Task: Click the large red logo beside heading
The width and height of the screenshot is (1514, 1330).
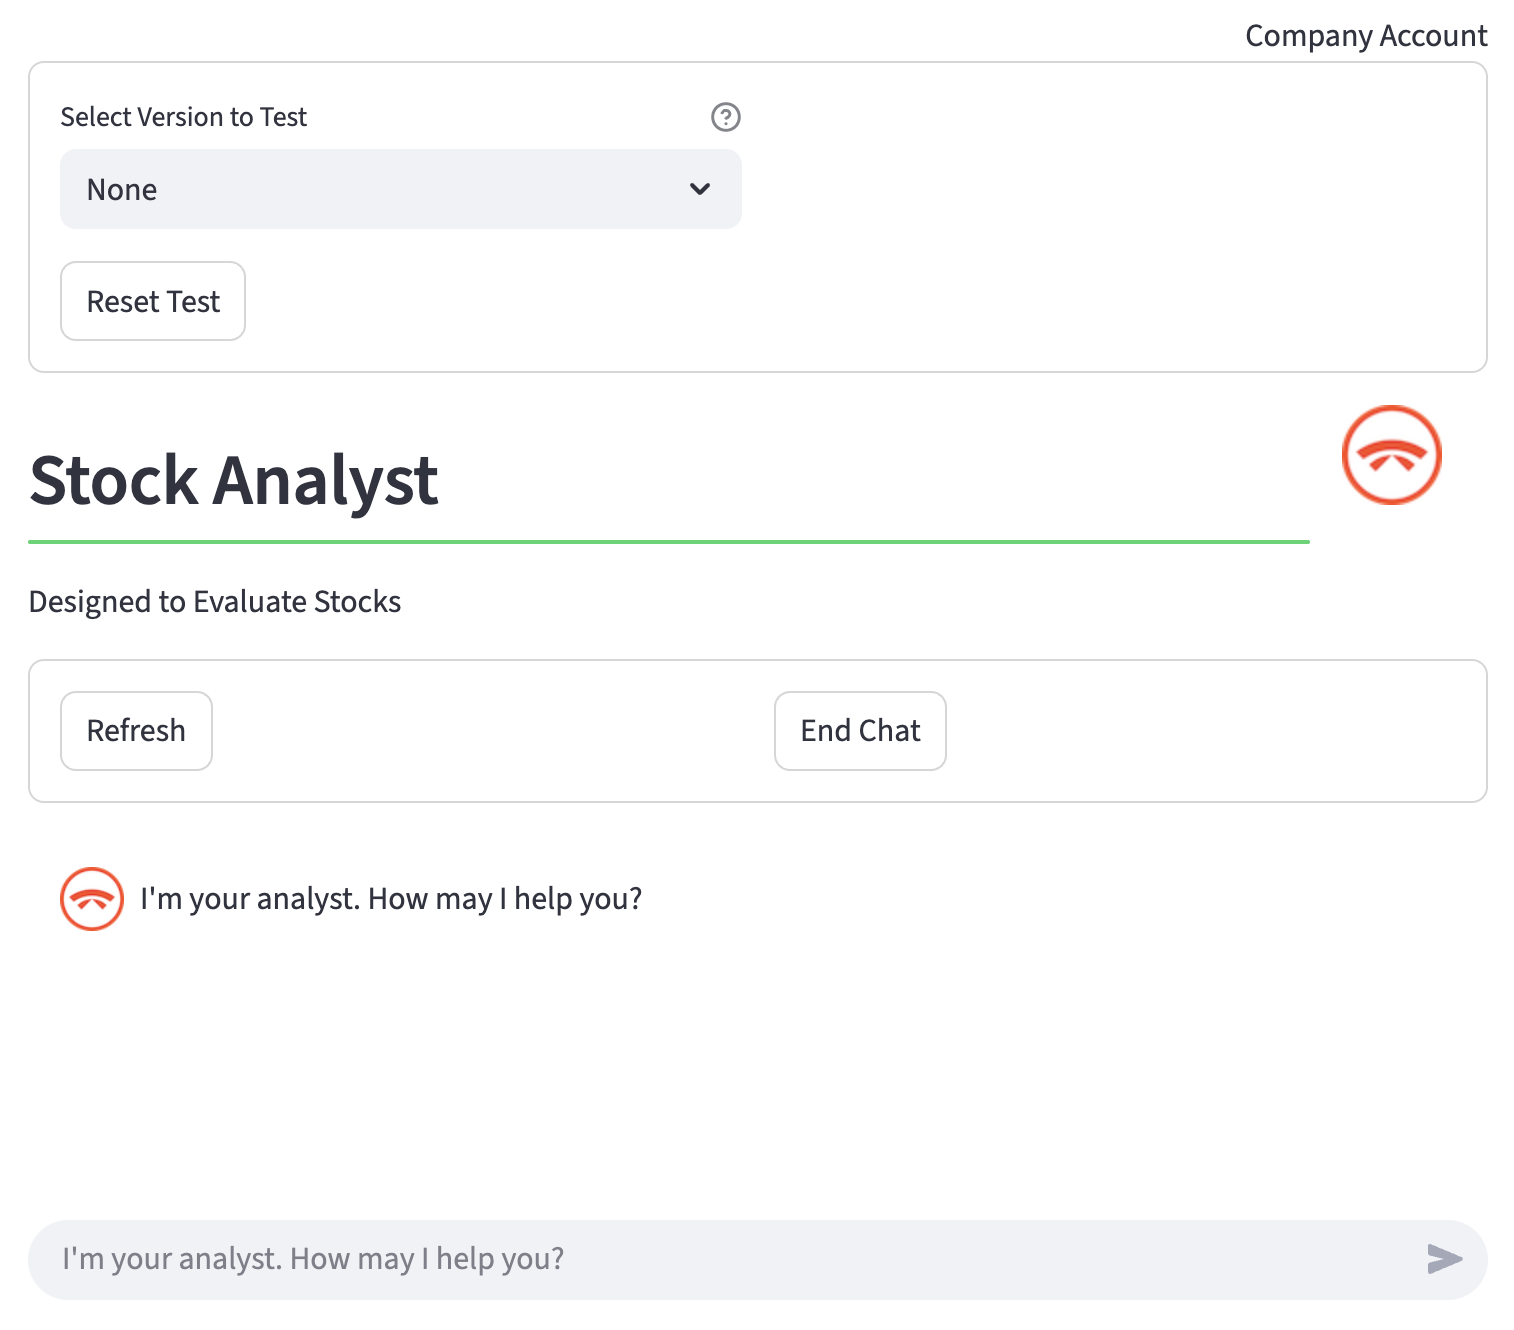Action: [1391, 455]
